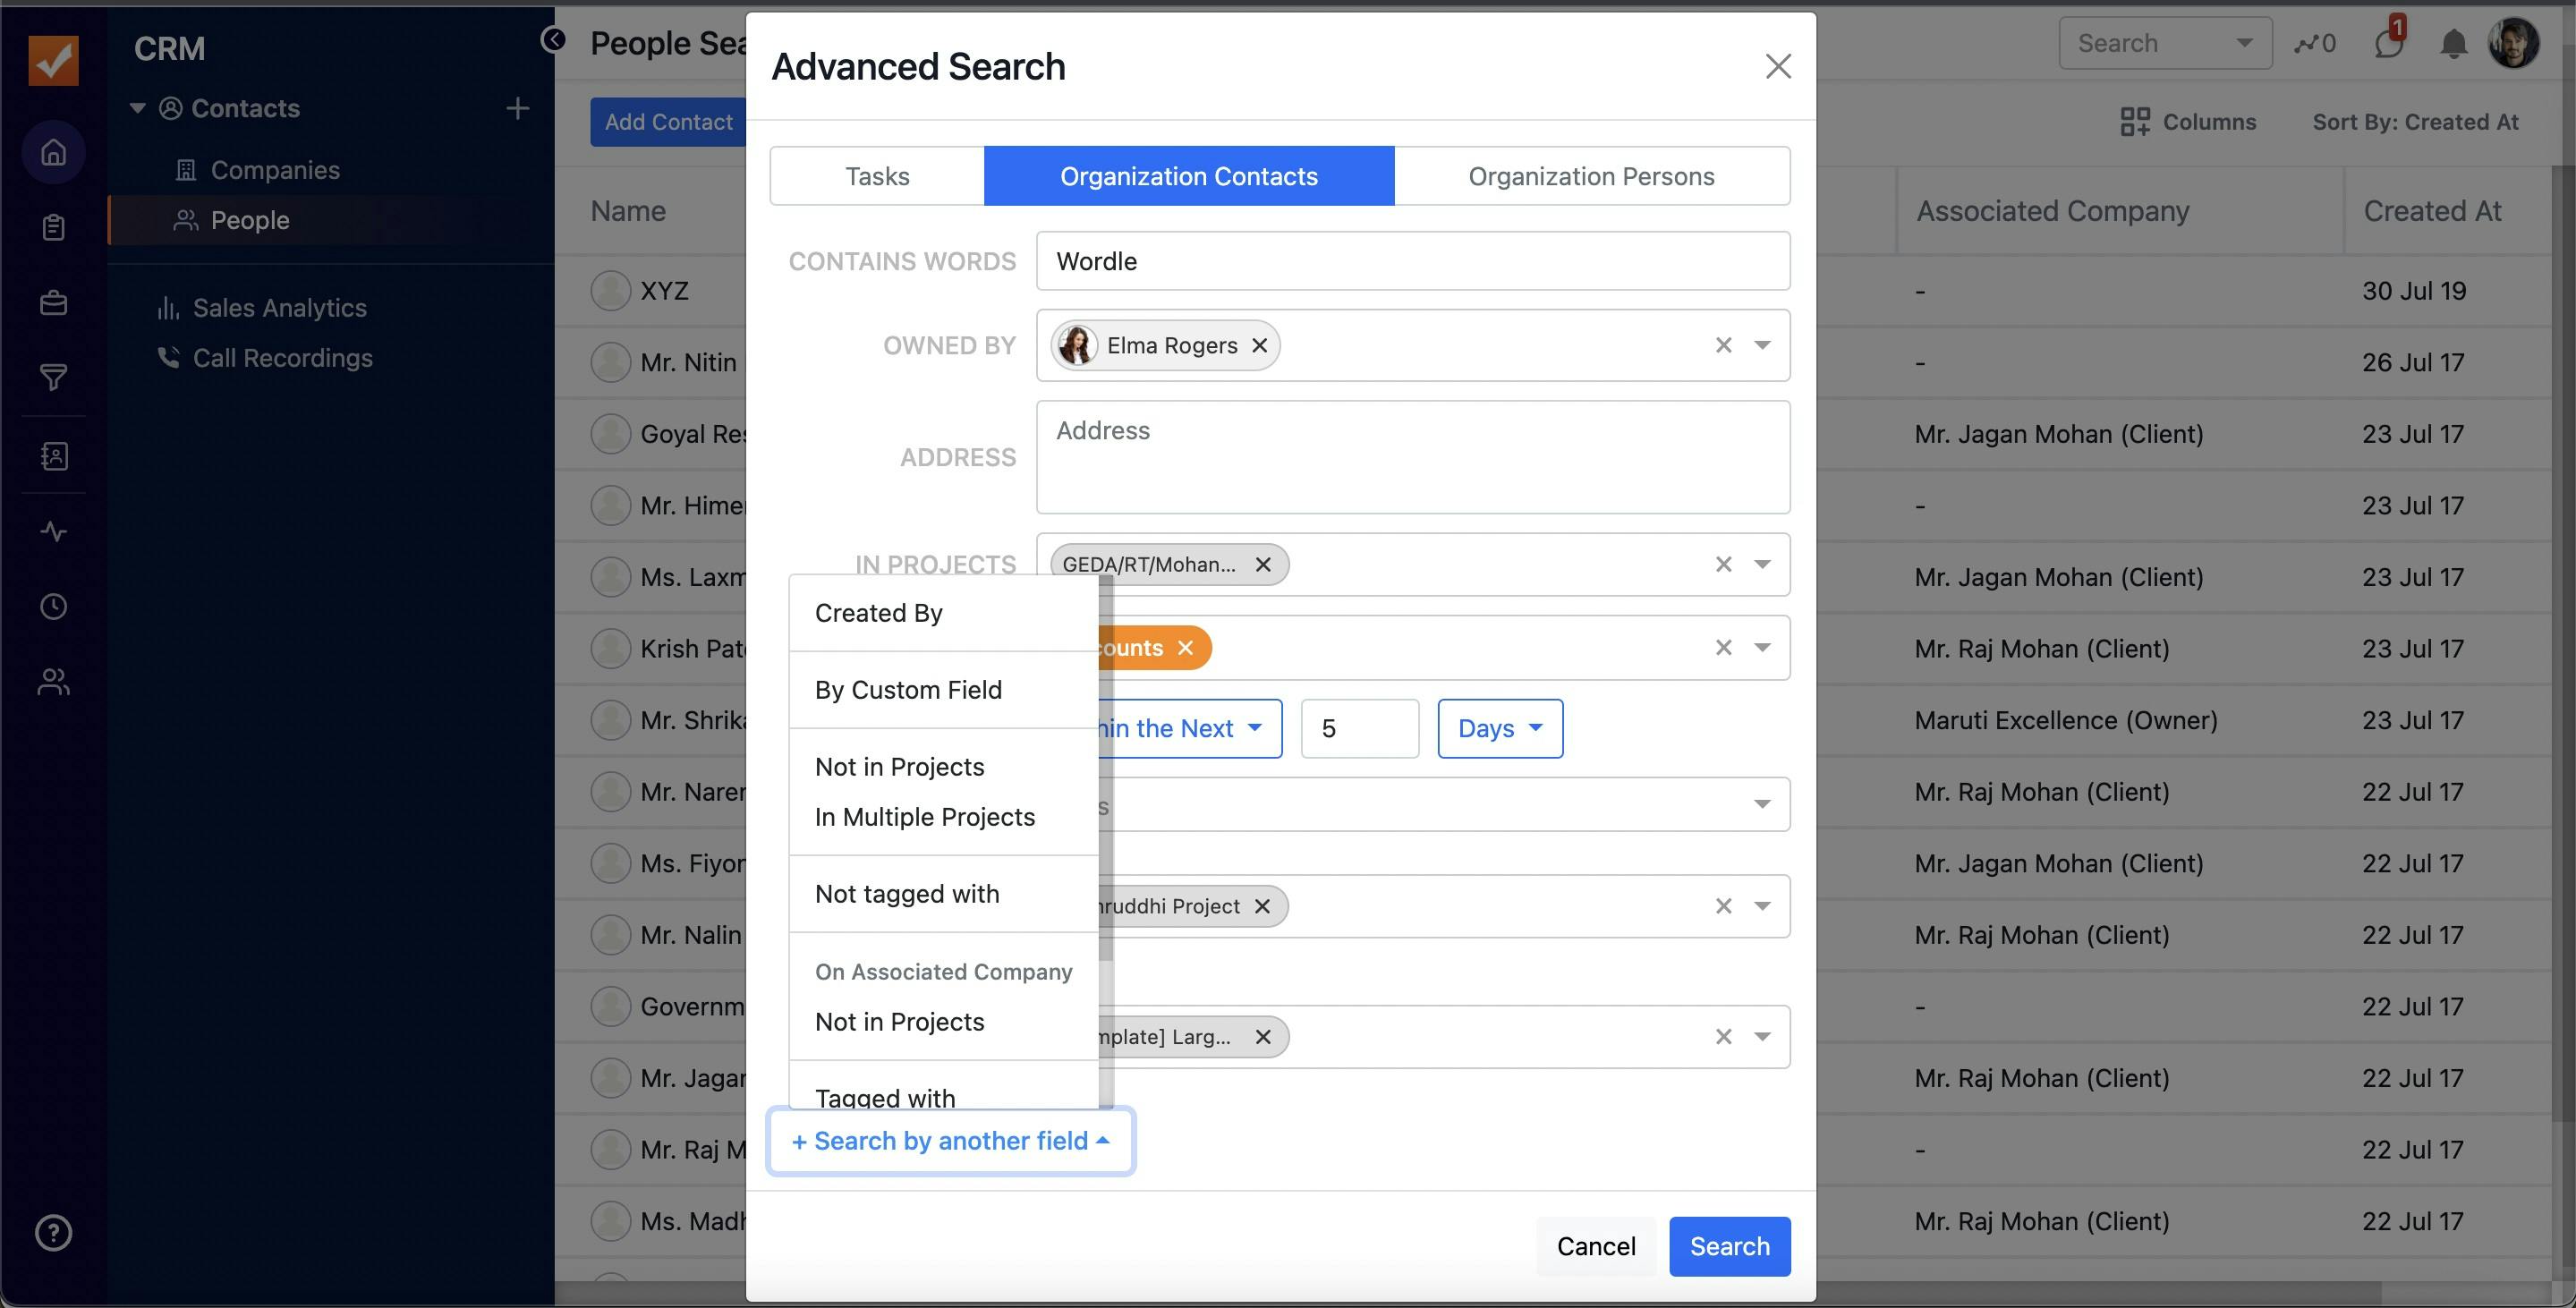Open the briefcase icon in sidebar
The image size is (2576, 1308).
[53, 303]
